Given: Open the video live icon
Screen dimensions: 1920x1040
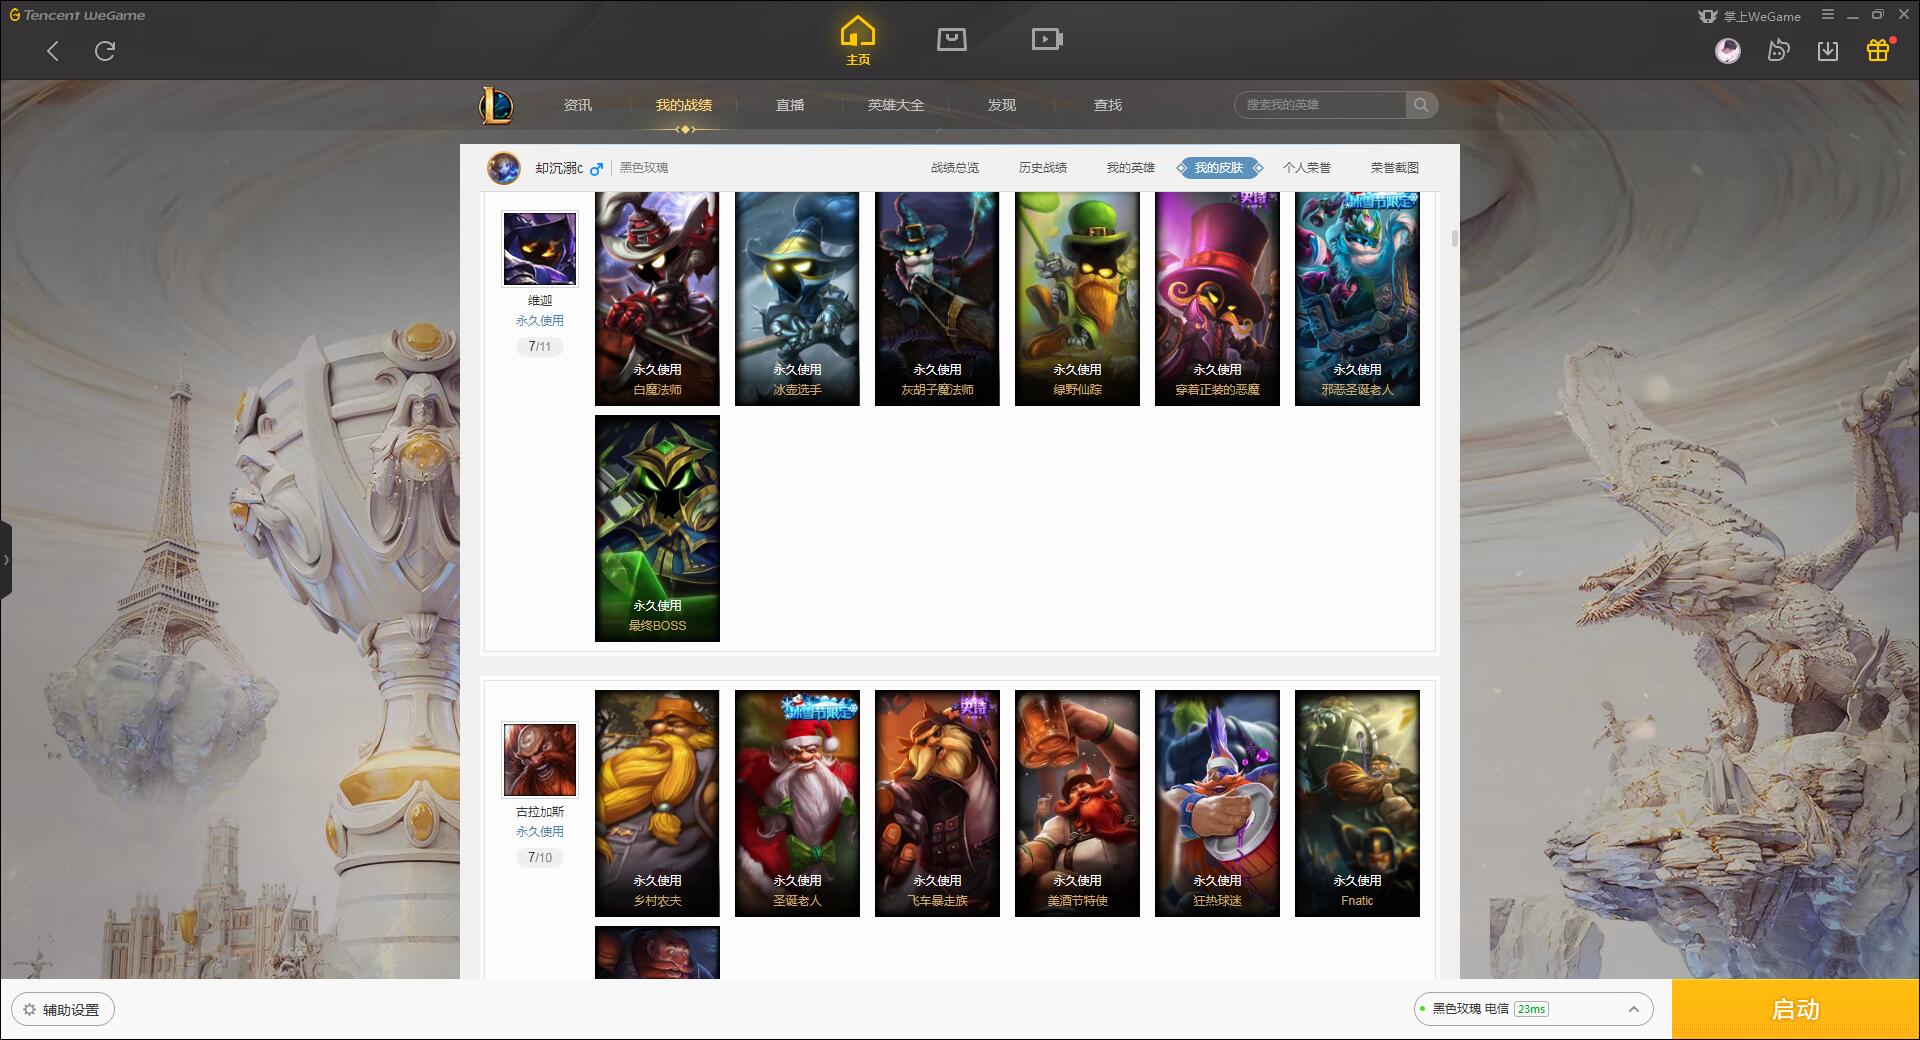Looking at the screenshot, I should tap(1047, 39).
